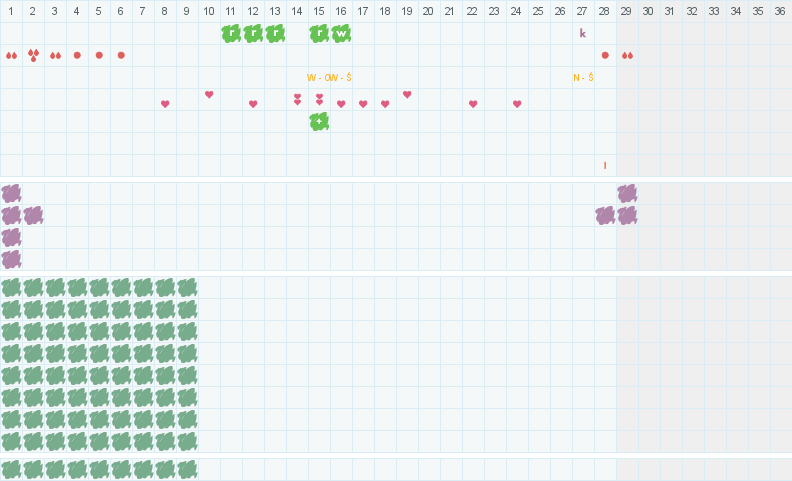Open the 'N - Ś' mucus note
This screenshot has height=481, width=792.
click(583, 77)
